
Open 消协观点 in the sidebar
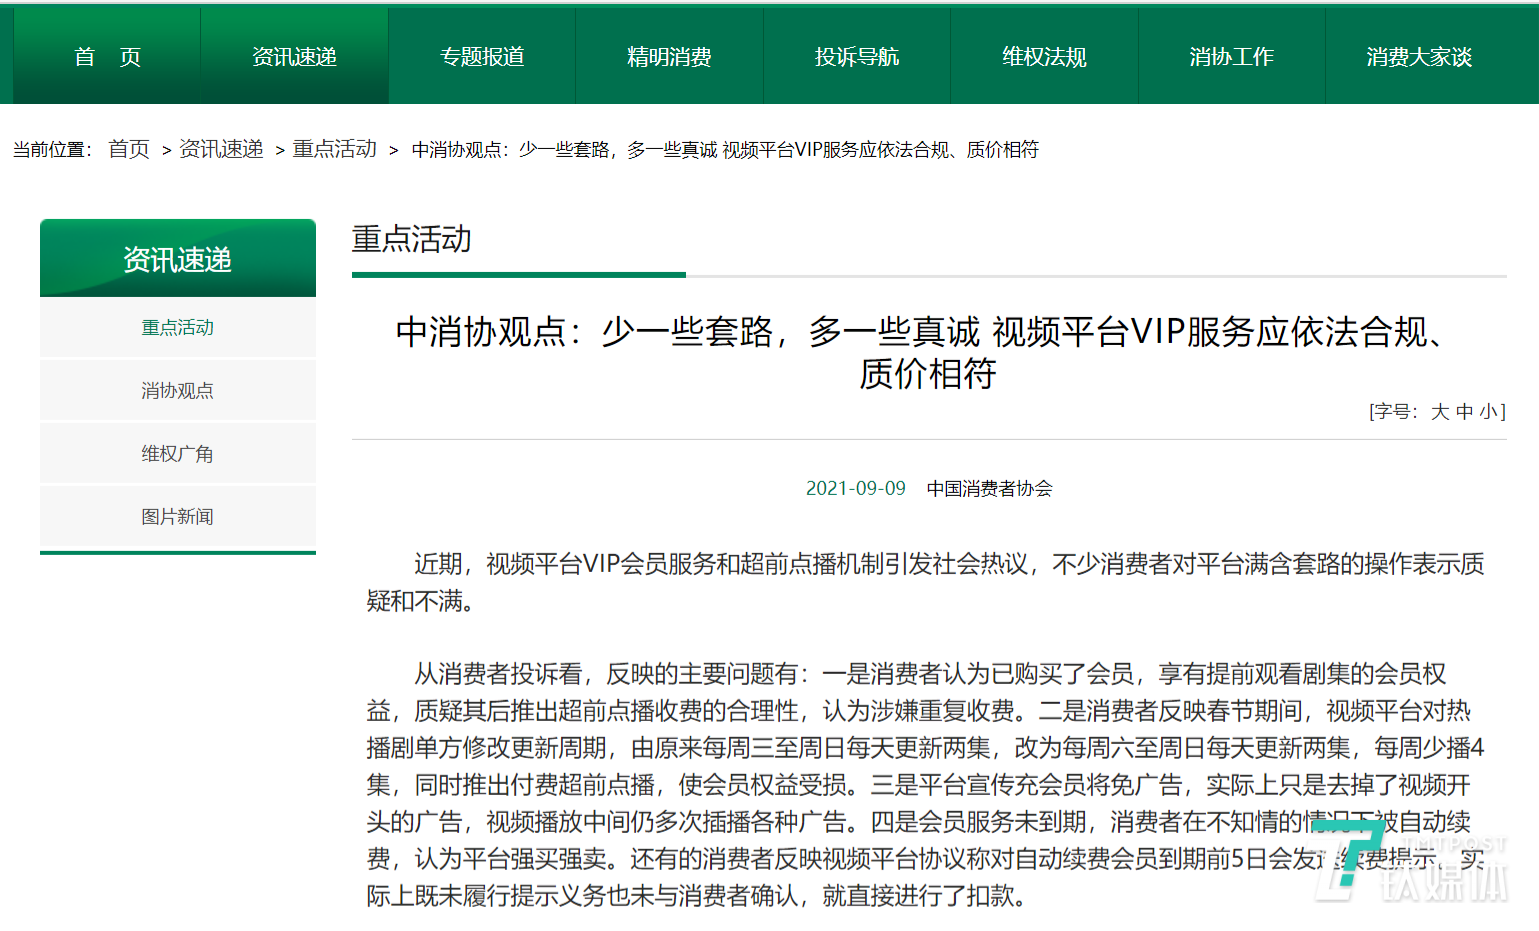click(x=177, y=390)
